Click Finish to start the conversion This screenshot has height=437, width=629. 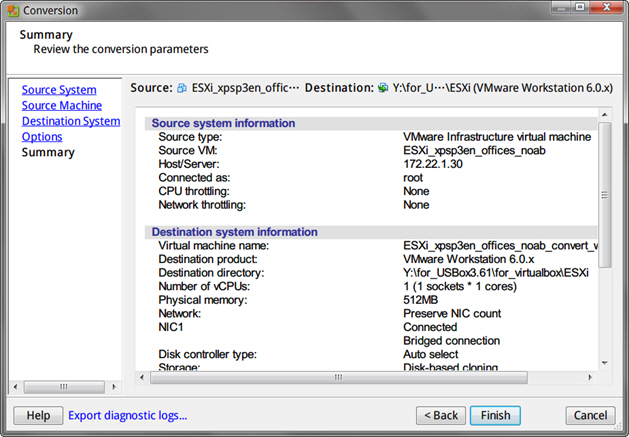click(495, 415)
